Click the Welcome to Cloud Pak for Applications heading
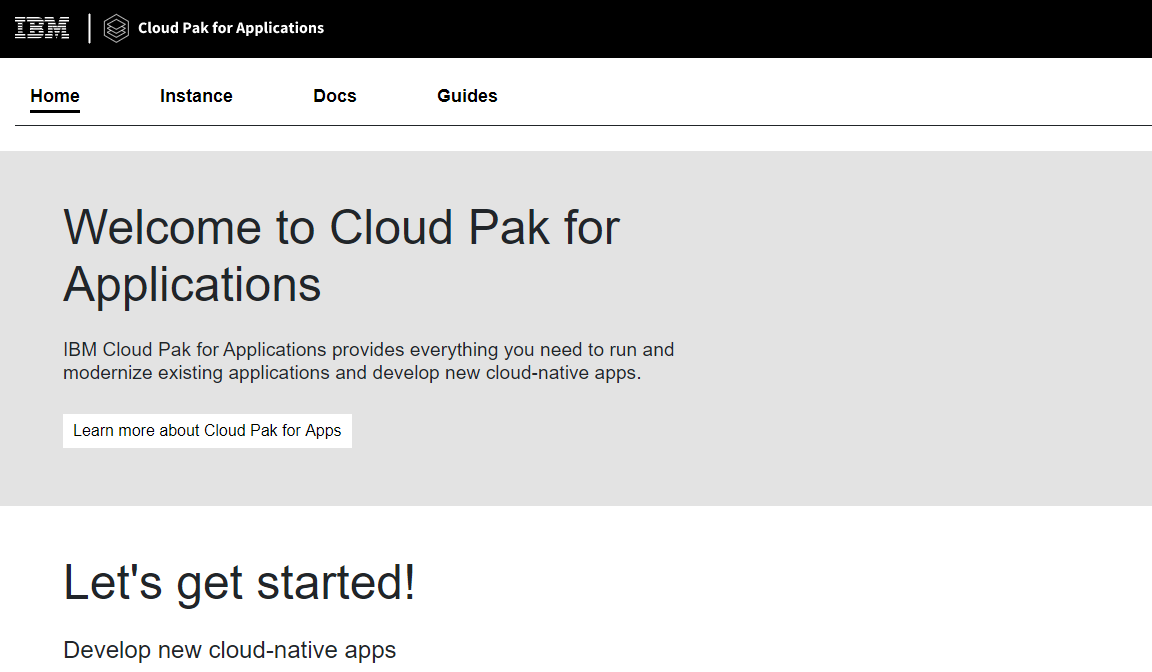The image size is (1152, 672). tap(342, 256)
